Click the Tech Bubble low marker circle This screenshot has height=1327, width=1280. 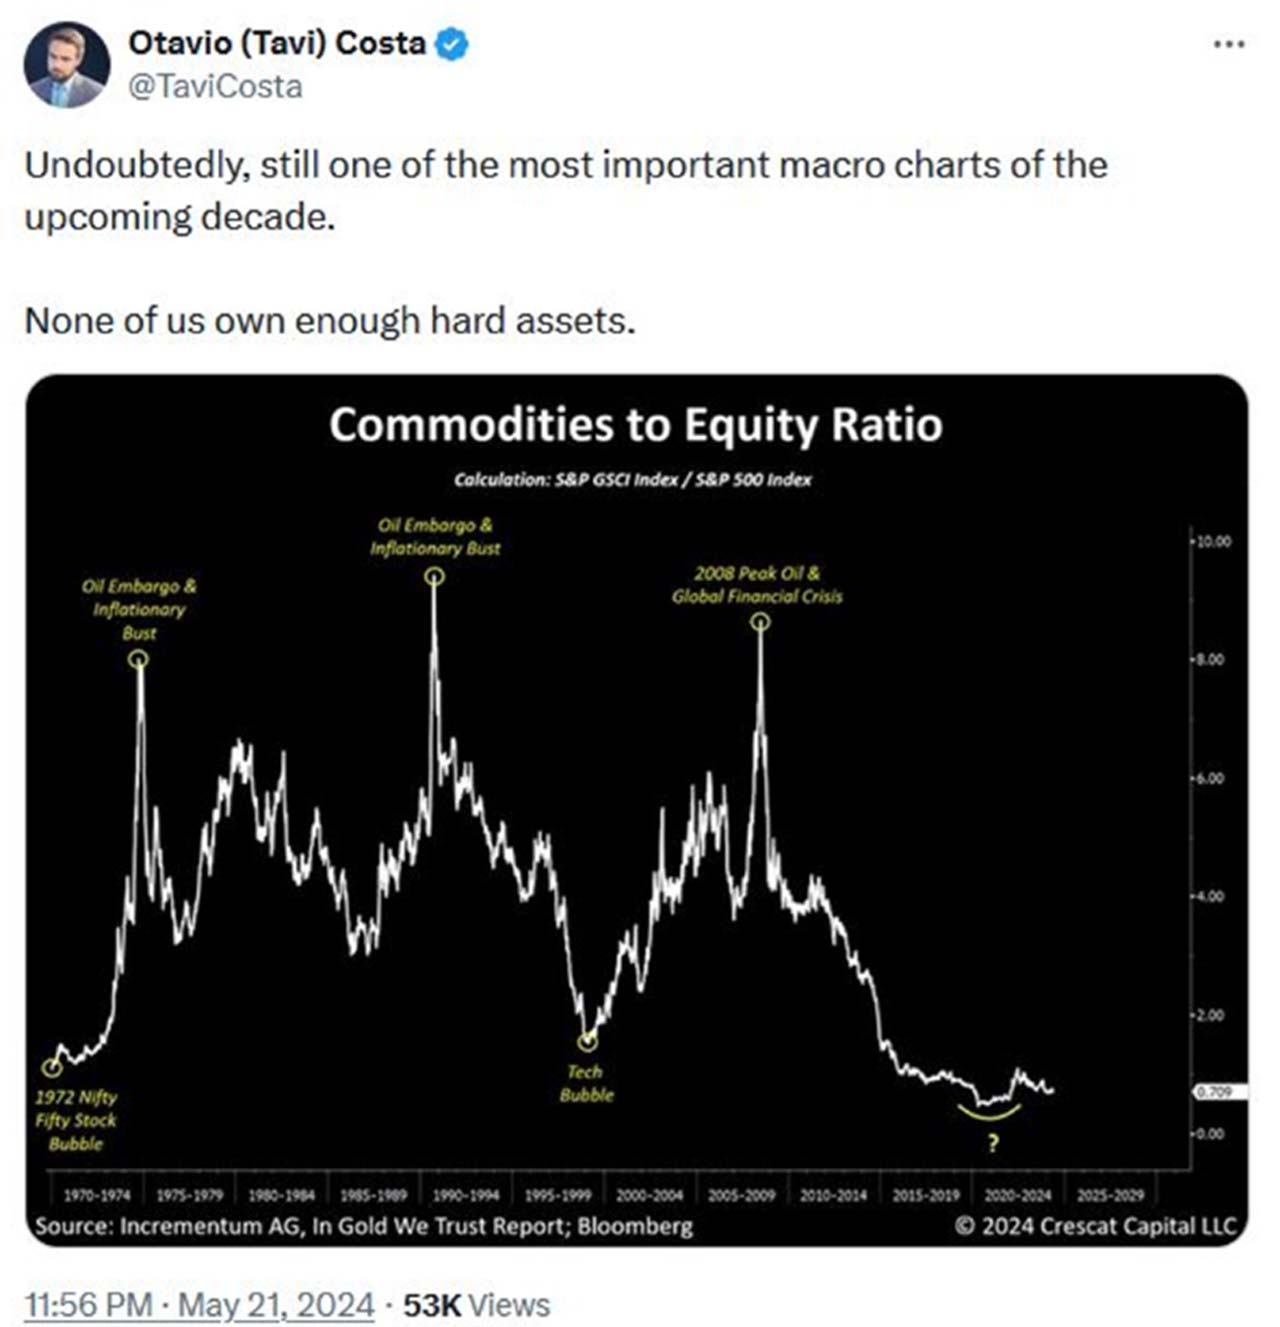tap(588, 1042)
